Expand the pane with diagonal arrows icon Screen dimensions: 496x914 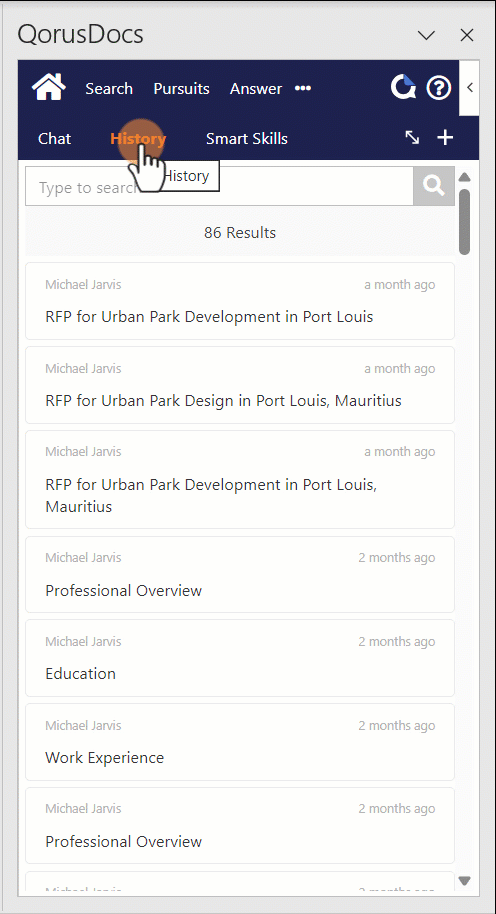412,138
